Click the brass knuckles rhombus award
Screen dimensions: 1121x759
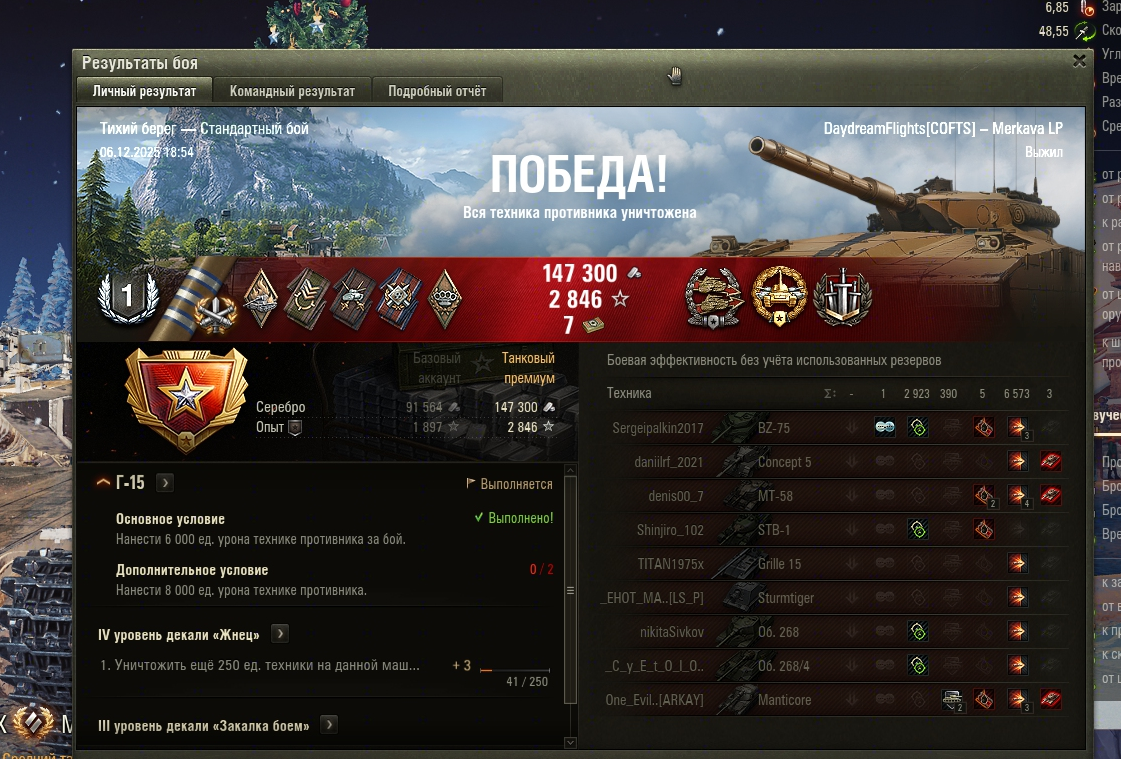pos(445,299)
